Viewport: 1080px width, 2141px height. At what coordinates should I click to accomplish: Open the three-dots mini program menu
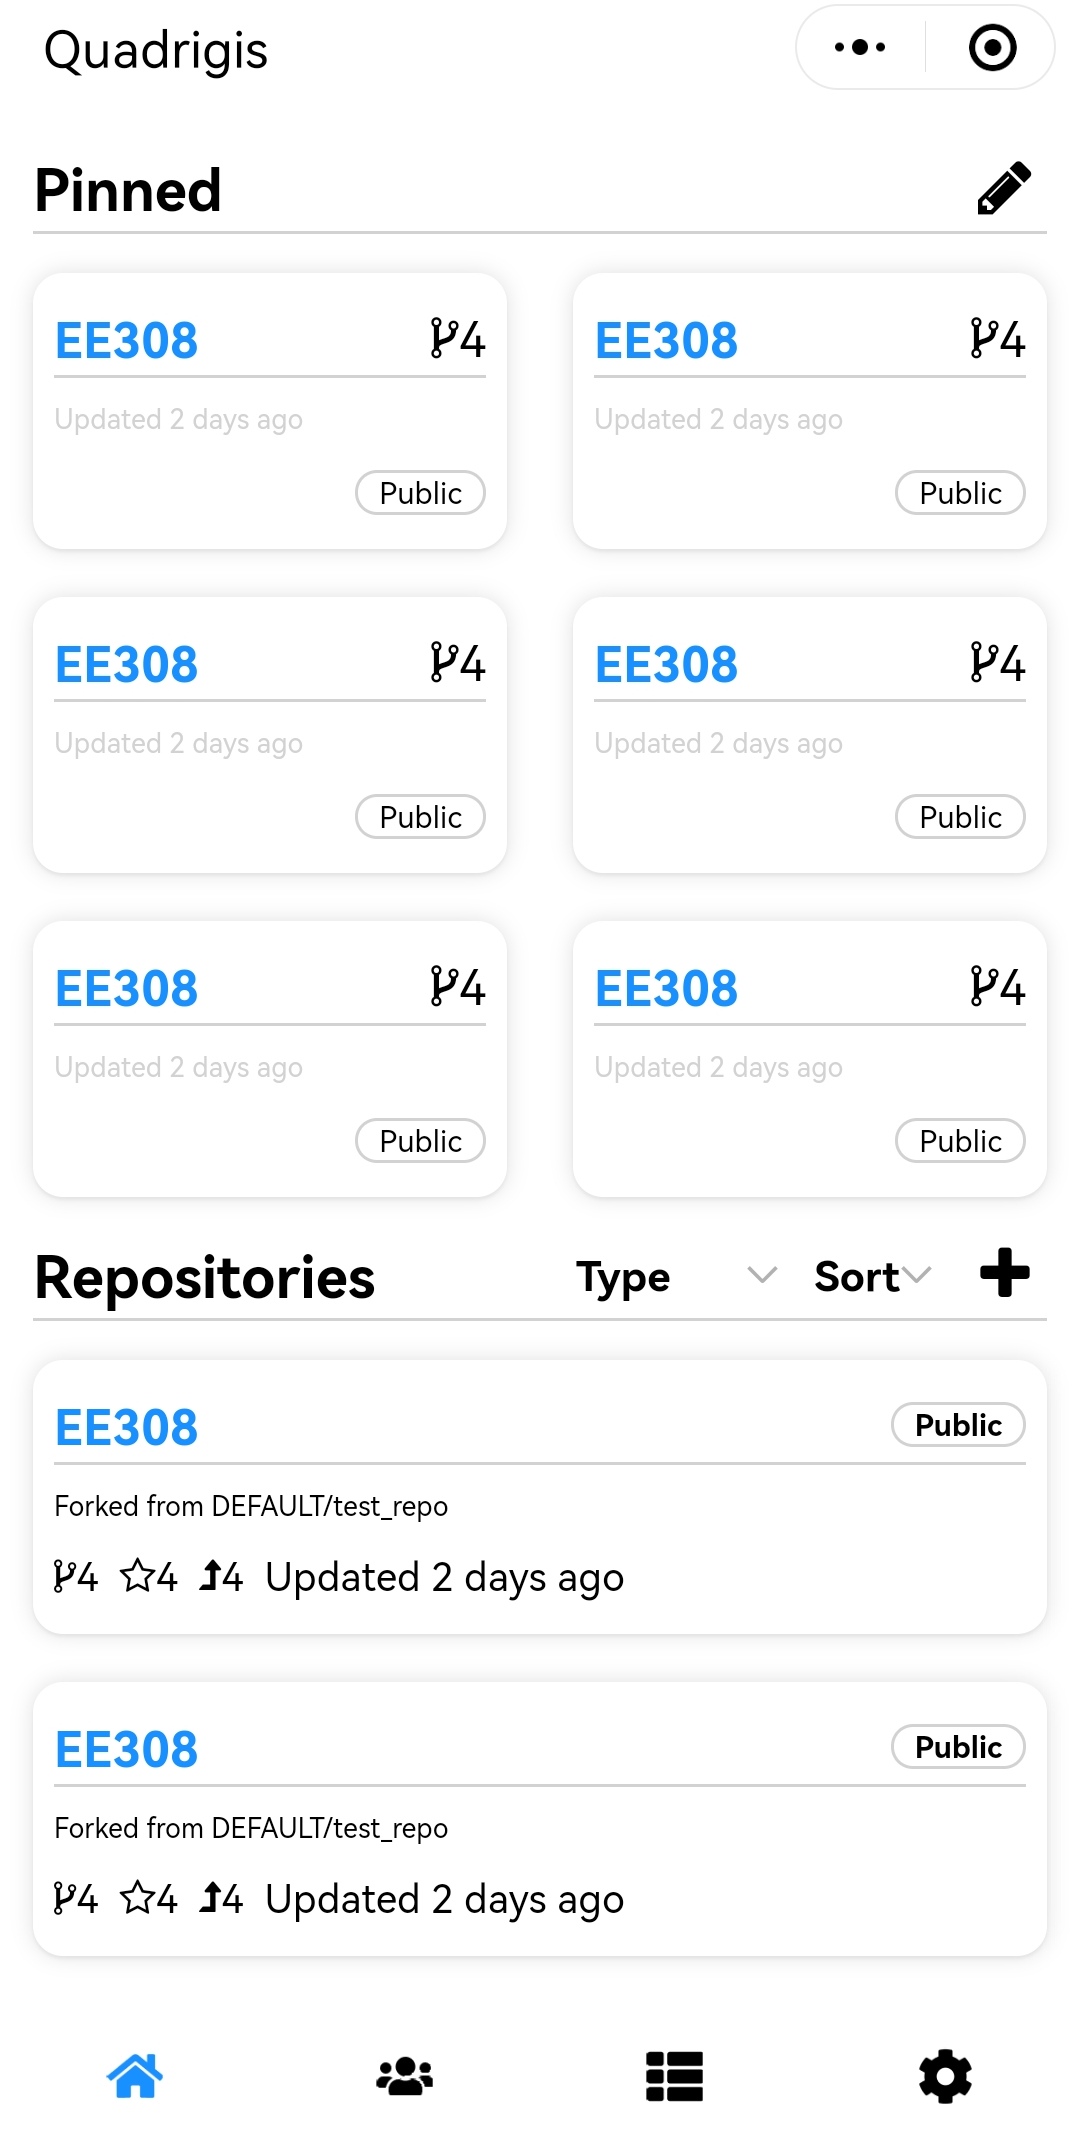[860, 47]
